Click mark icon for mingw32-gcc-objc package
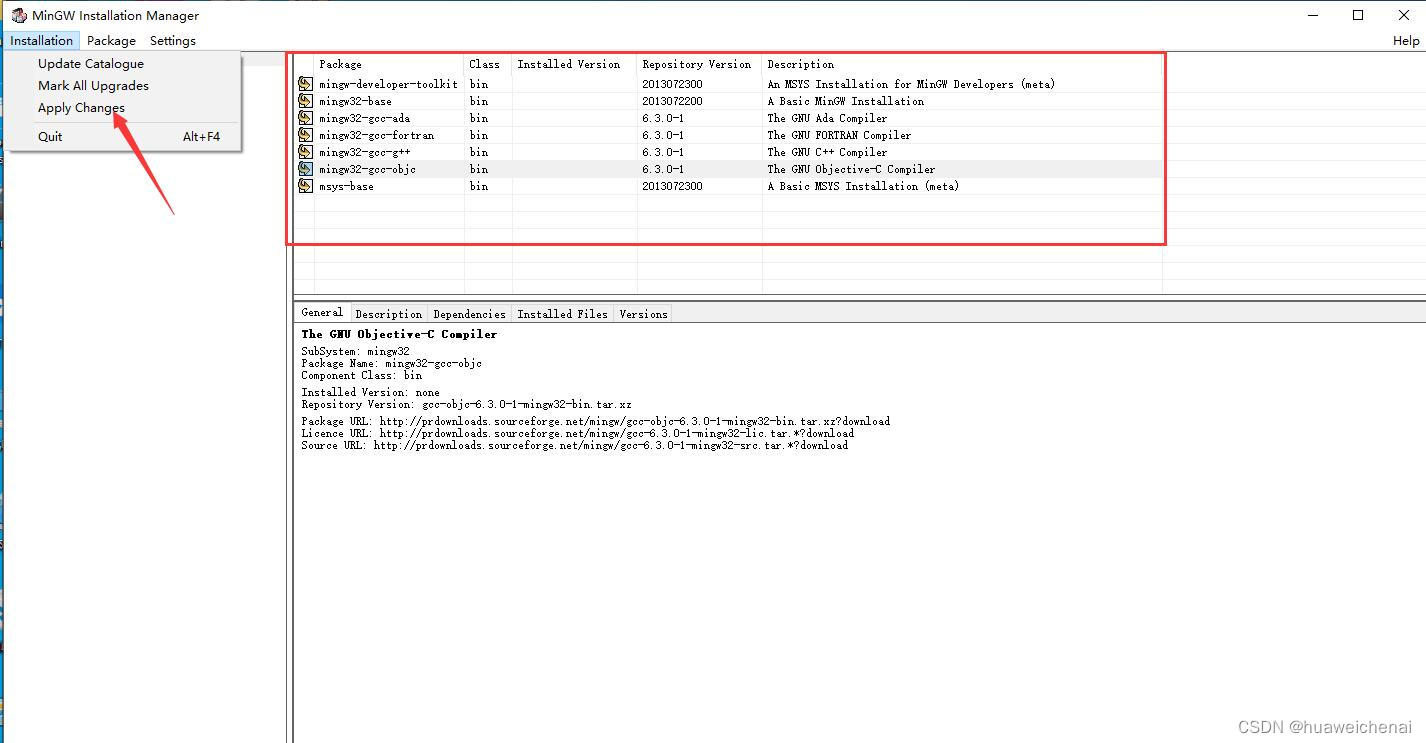Image resolution: width=1426 pixels, height=743 pixels. (305, 169)
